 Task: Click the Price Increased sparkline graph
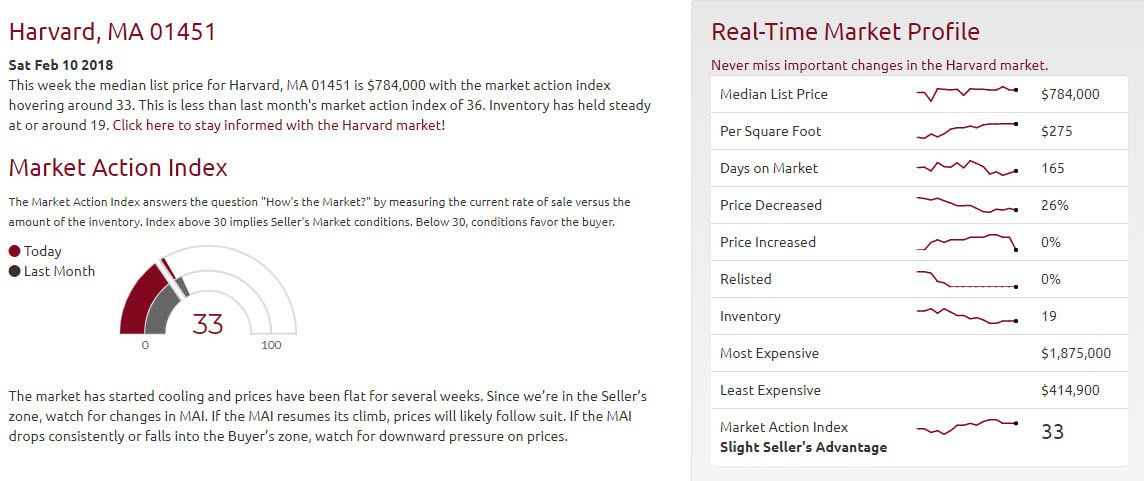point(967,242)
